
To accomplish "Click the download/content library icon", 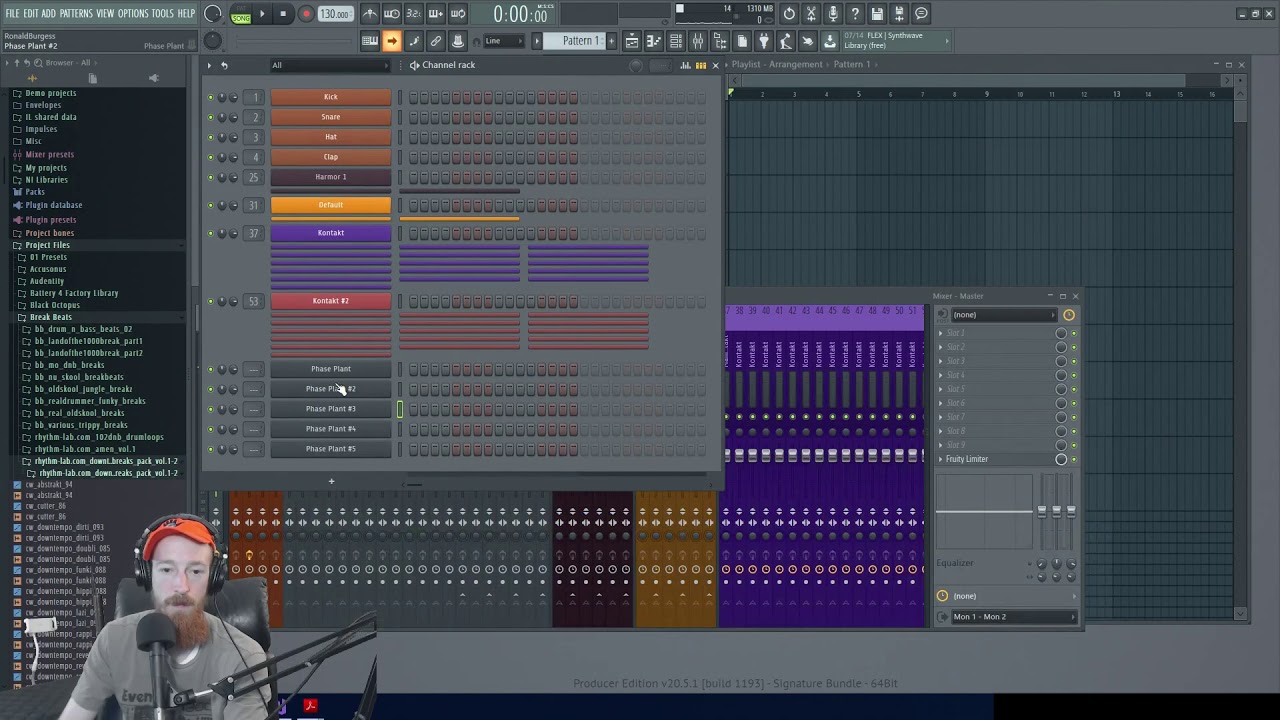I will tap(830, 41).
